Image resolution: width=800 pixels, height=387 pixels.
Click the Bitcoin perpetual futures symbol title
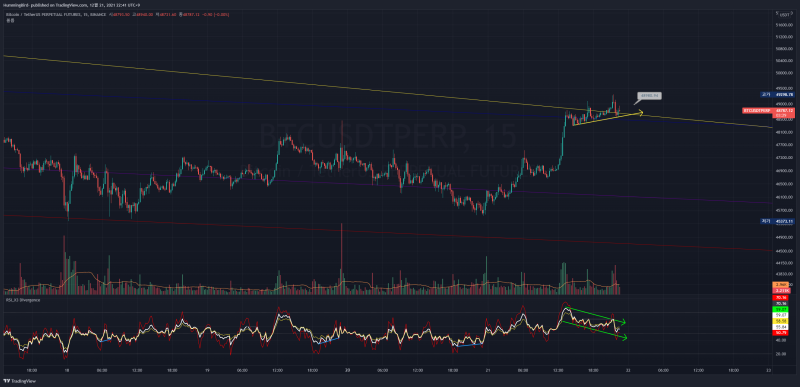[x=56, y=14]
